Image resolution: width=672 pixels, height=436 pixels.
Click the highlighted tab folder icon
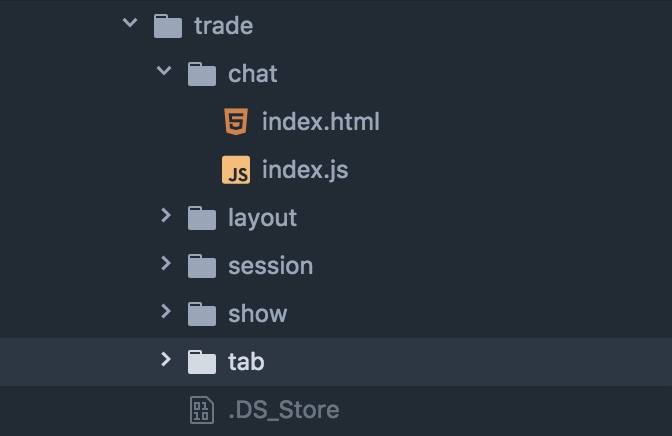tap(202, 362)
